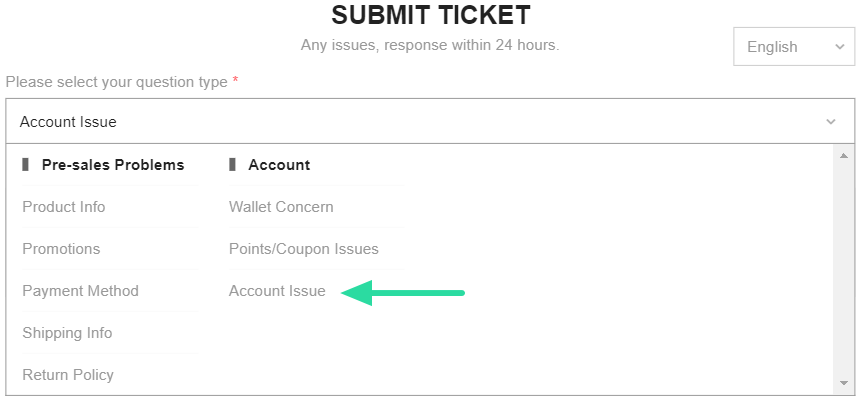Image resolution: width=861 pixels, height=403 pixels.
Task: Click the bar marker beside the Account header
Action: click(x=233, y=165)
